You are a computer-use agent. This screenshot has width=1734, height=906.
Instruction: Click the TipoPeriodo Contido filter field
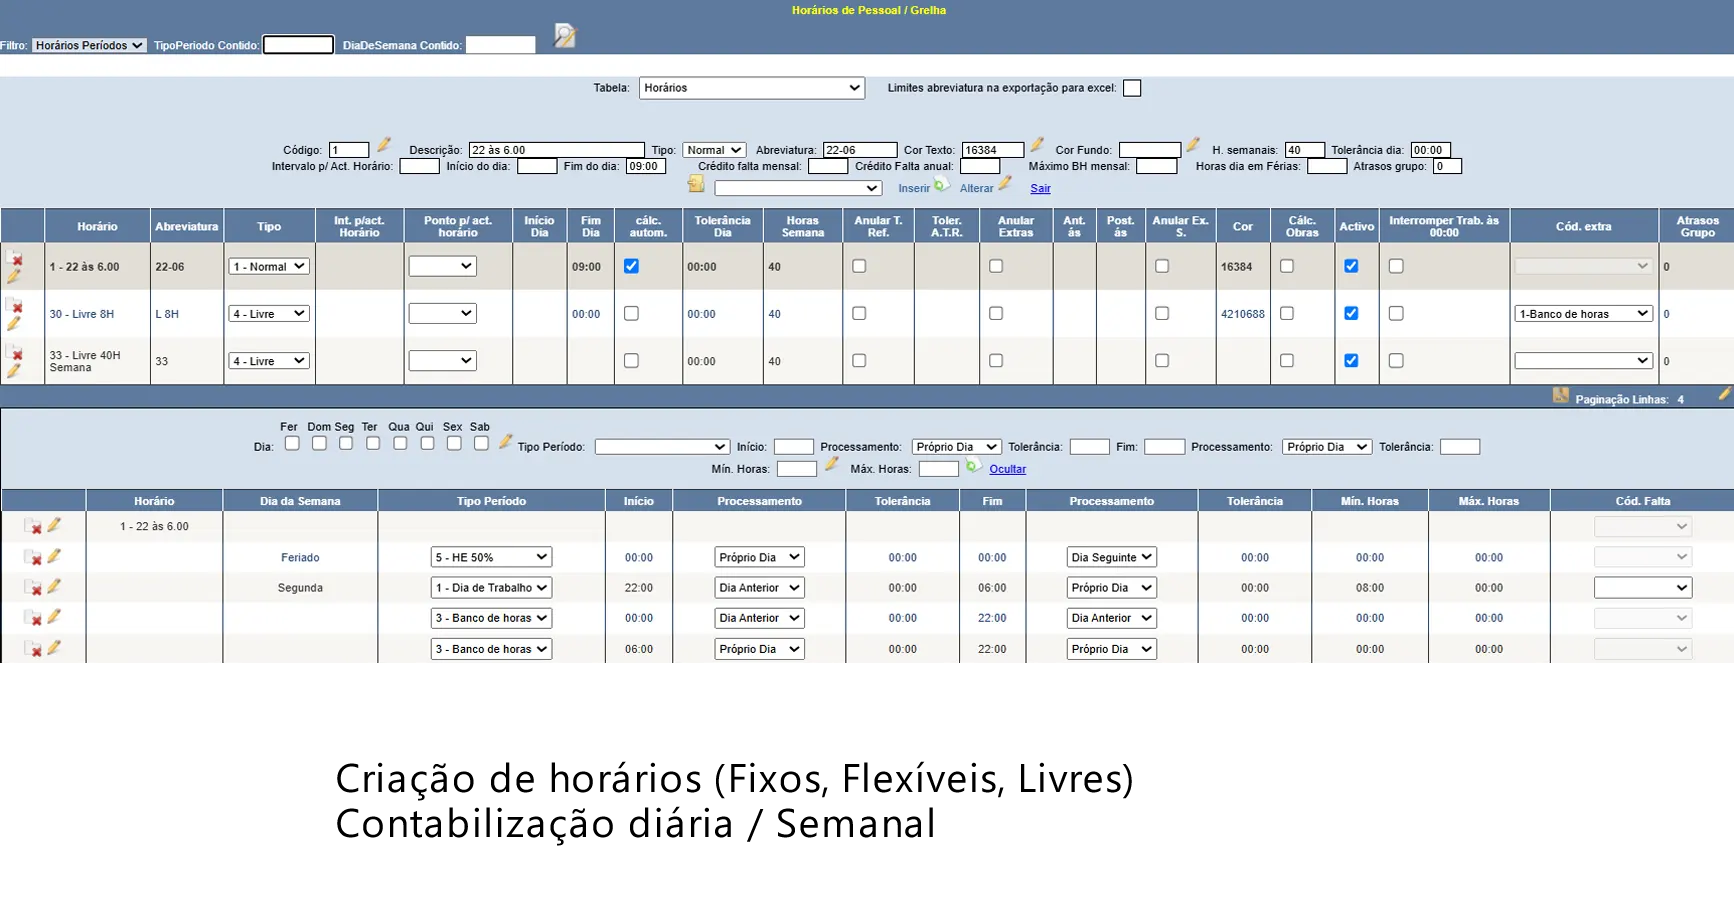(298, 45)
